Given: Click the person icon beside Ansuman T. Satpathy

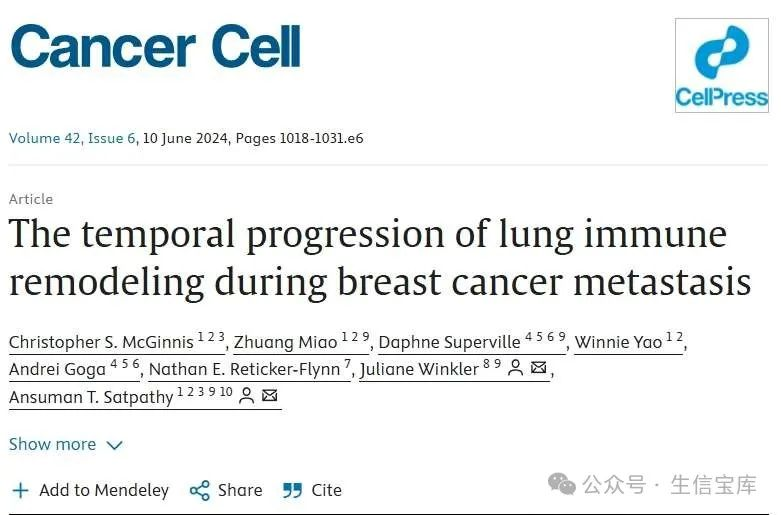Looking at the screenshot, I should [246, 396].
